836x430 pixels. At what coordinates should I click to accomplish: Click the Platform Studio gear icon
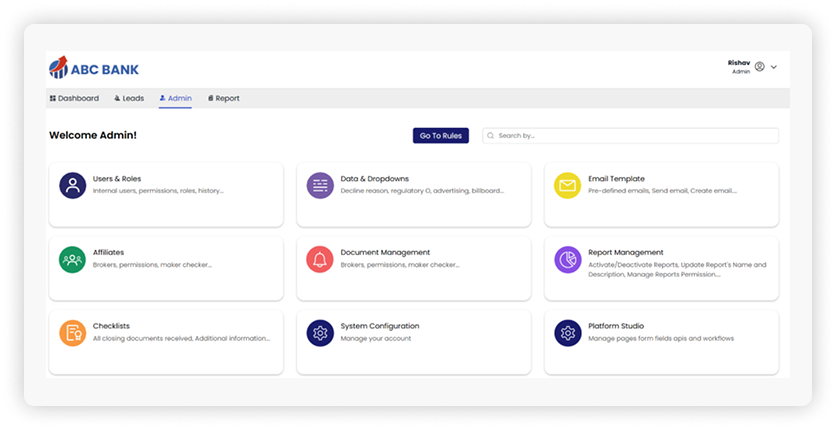tap(567, 333)
